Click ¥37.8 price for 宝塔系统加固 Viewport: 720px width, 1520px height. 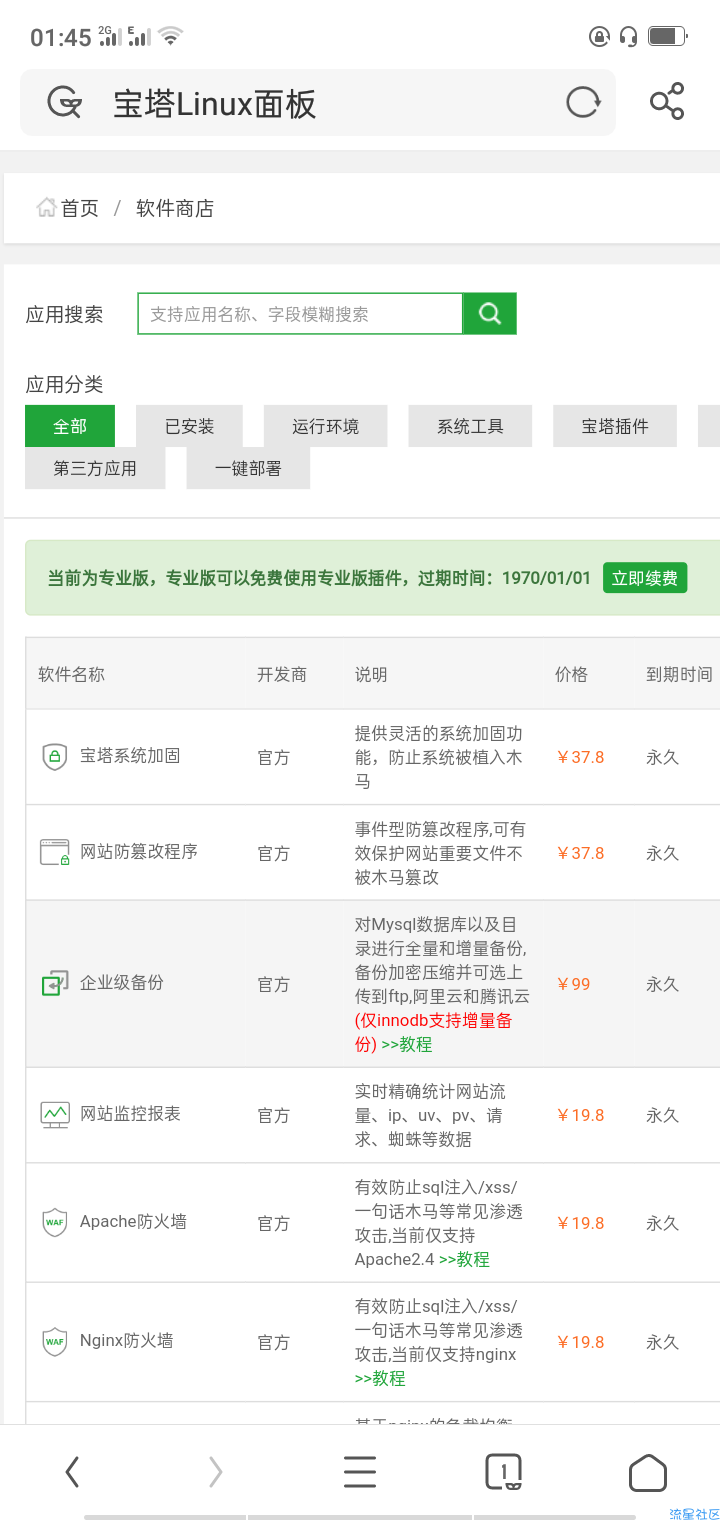[581, 757]
